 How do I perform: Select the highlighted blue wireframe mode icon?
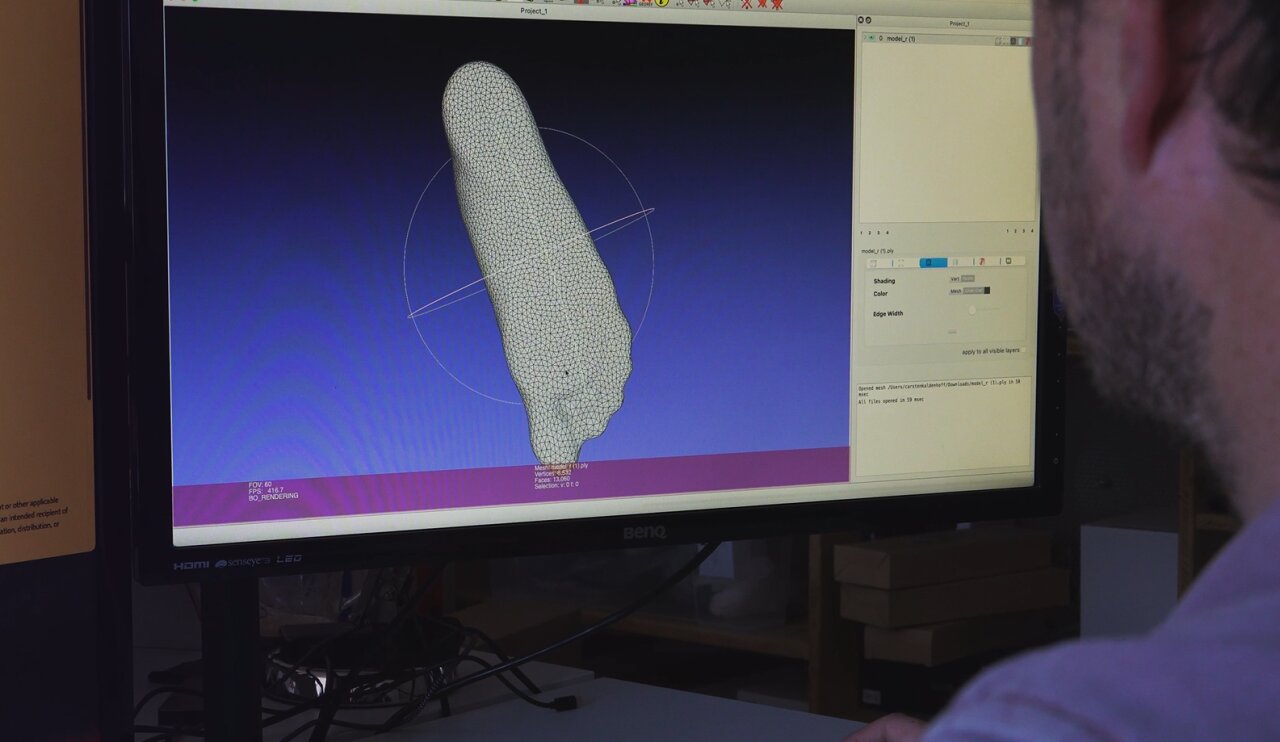(x=933, y=262)
